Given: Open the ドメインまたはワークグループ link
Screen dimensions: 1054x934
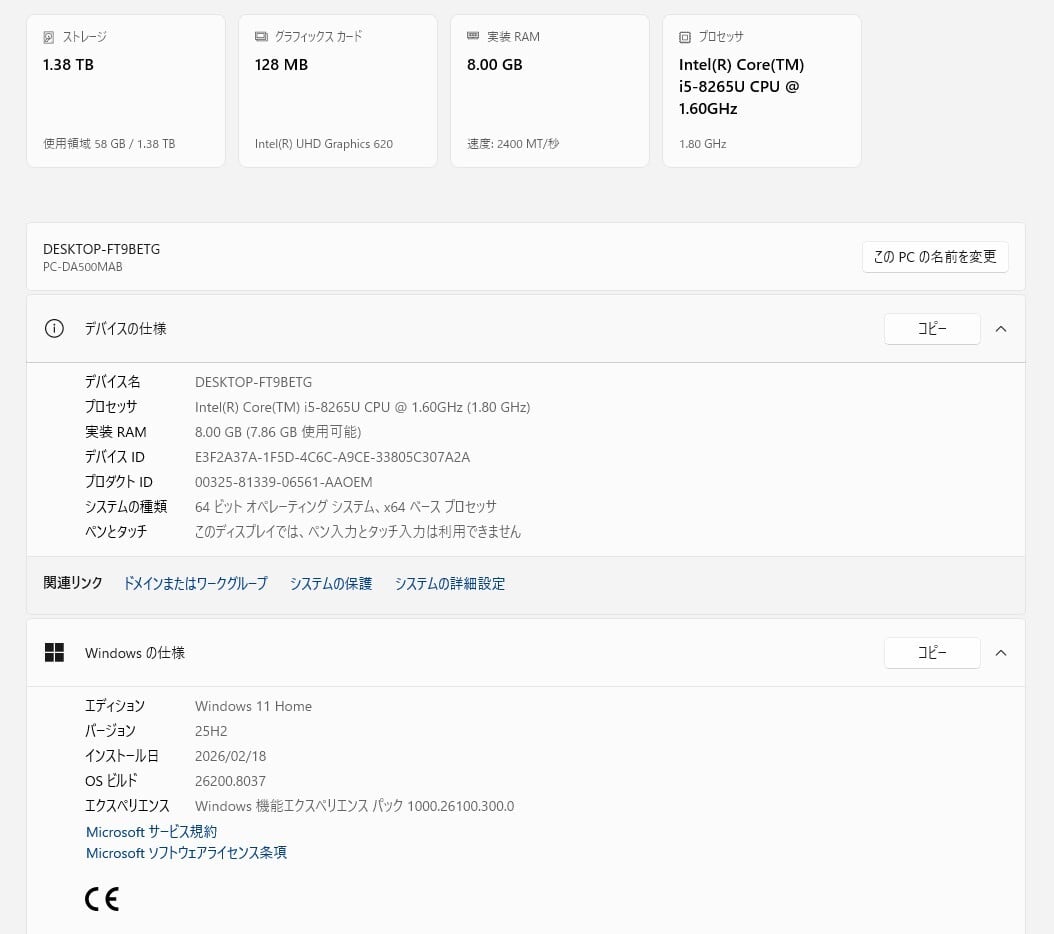Looking at the screenshot, I should [x=195, y=583].
